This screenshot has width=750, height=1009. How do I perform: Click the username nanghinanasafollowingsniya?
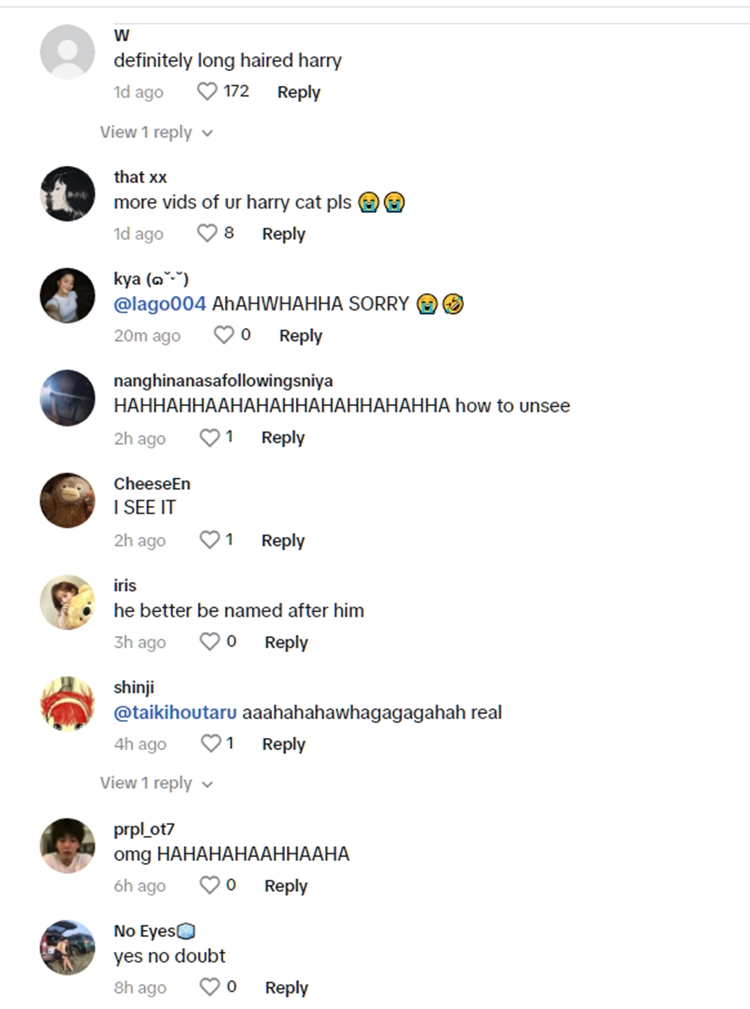223,381
